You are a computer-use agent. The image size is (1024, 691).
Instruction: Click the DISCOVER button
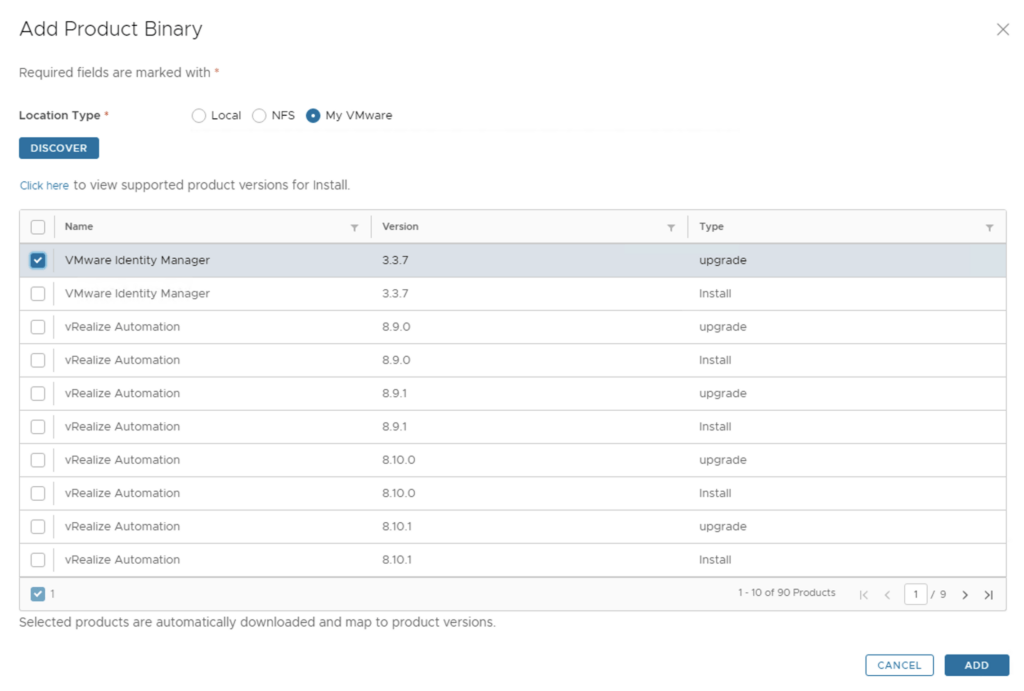(x=59, y=148)
